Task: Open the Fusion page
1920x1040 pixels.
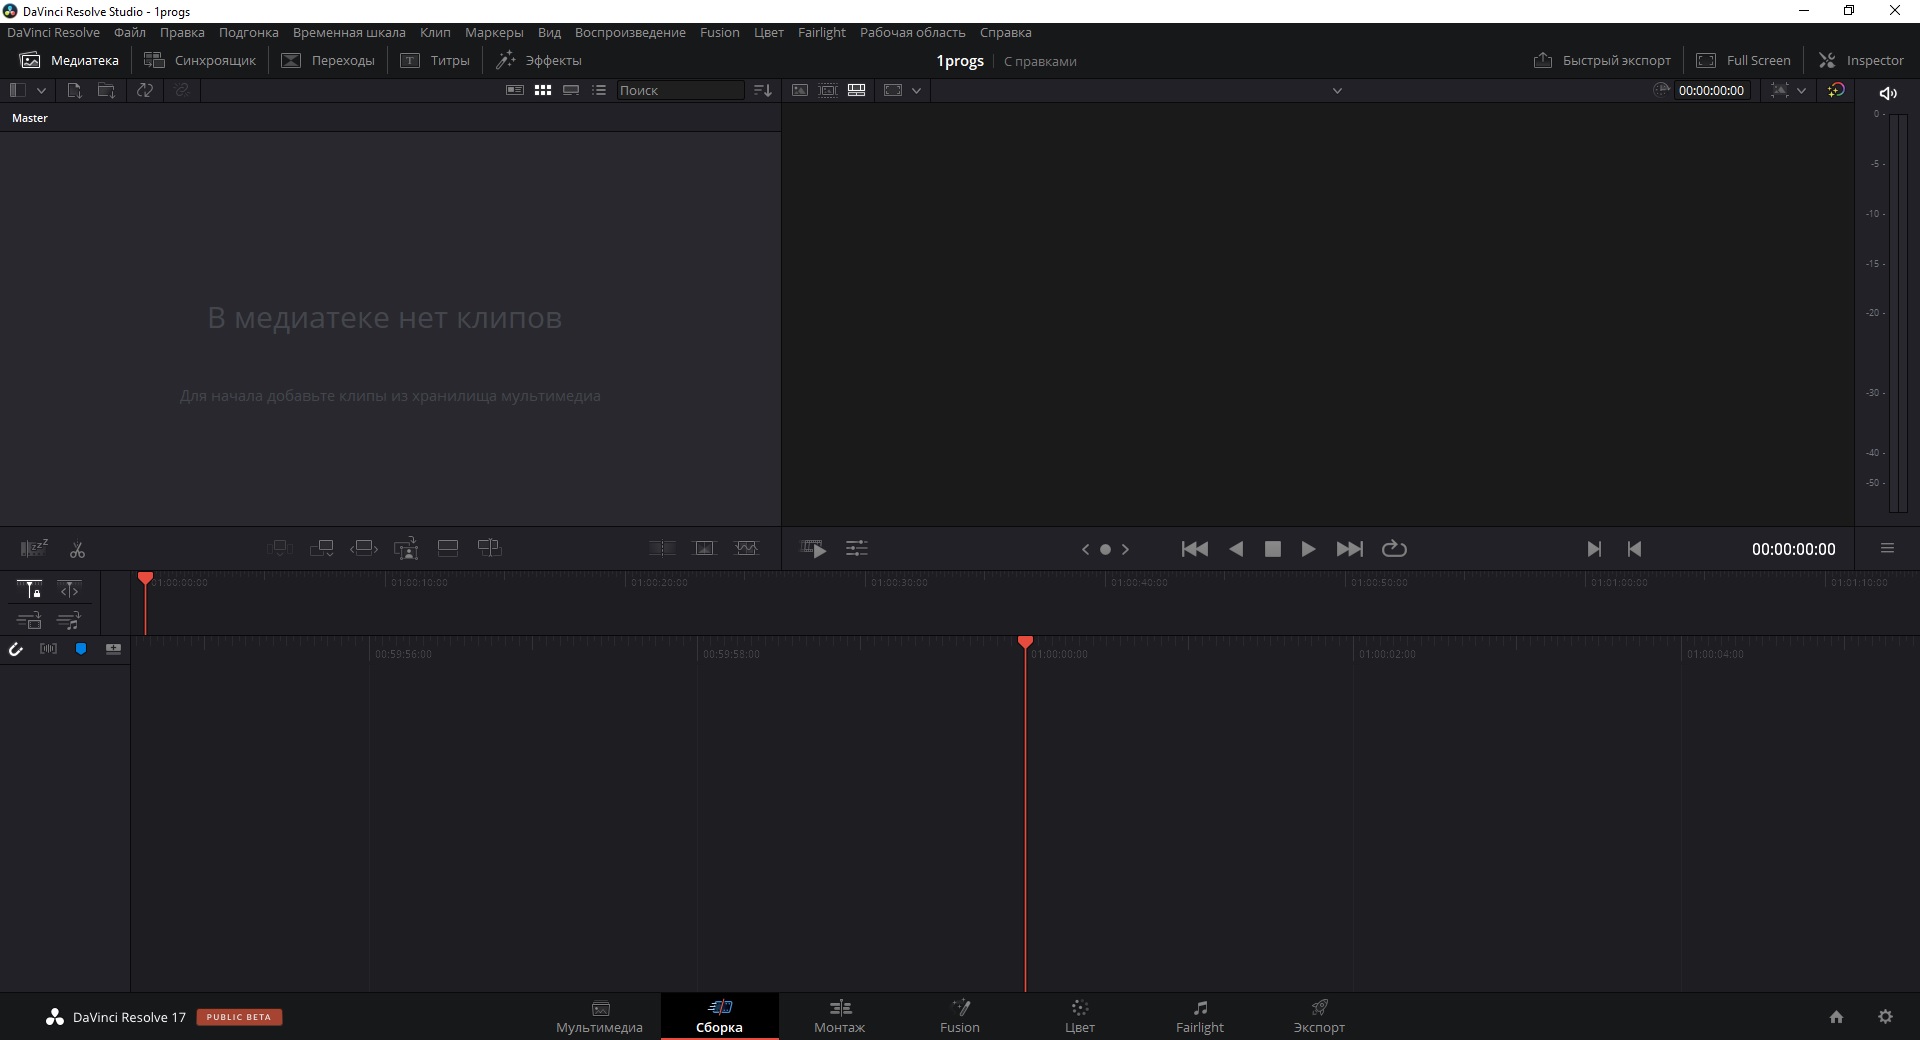Action: 958,1016
